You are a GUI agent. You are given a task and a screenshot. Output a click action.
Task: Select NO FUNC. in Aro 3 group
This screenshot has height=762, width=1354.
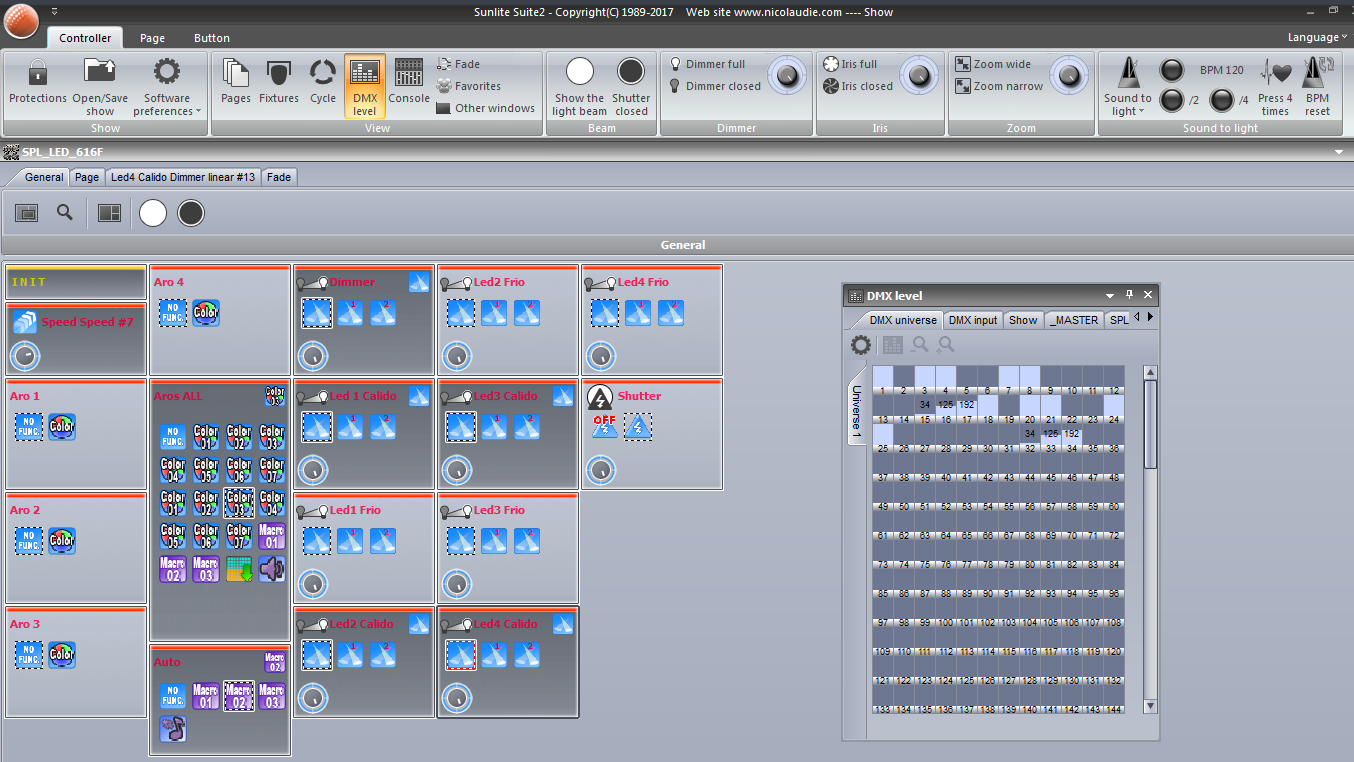coord(29,655)
